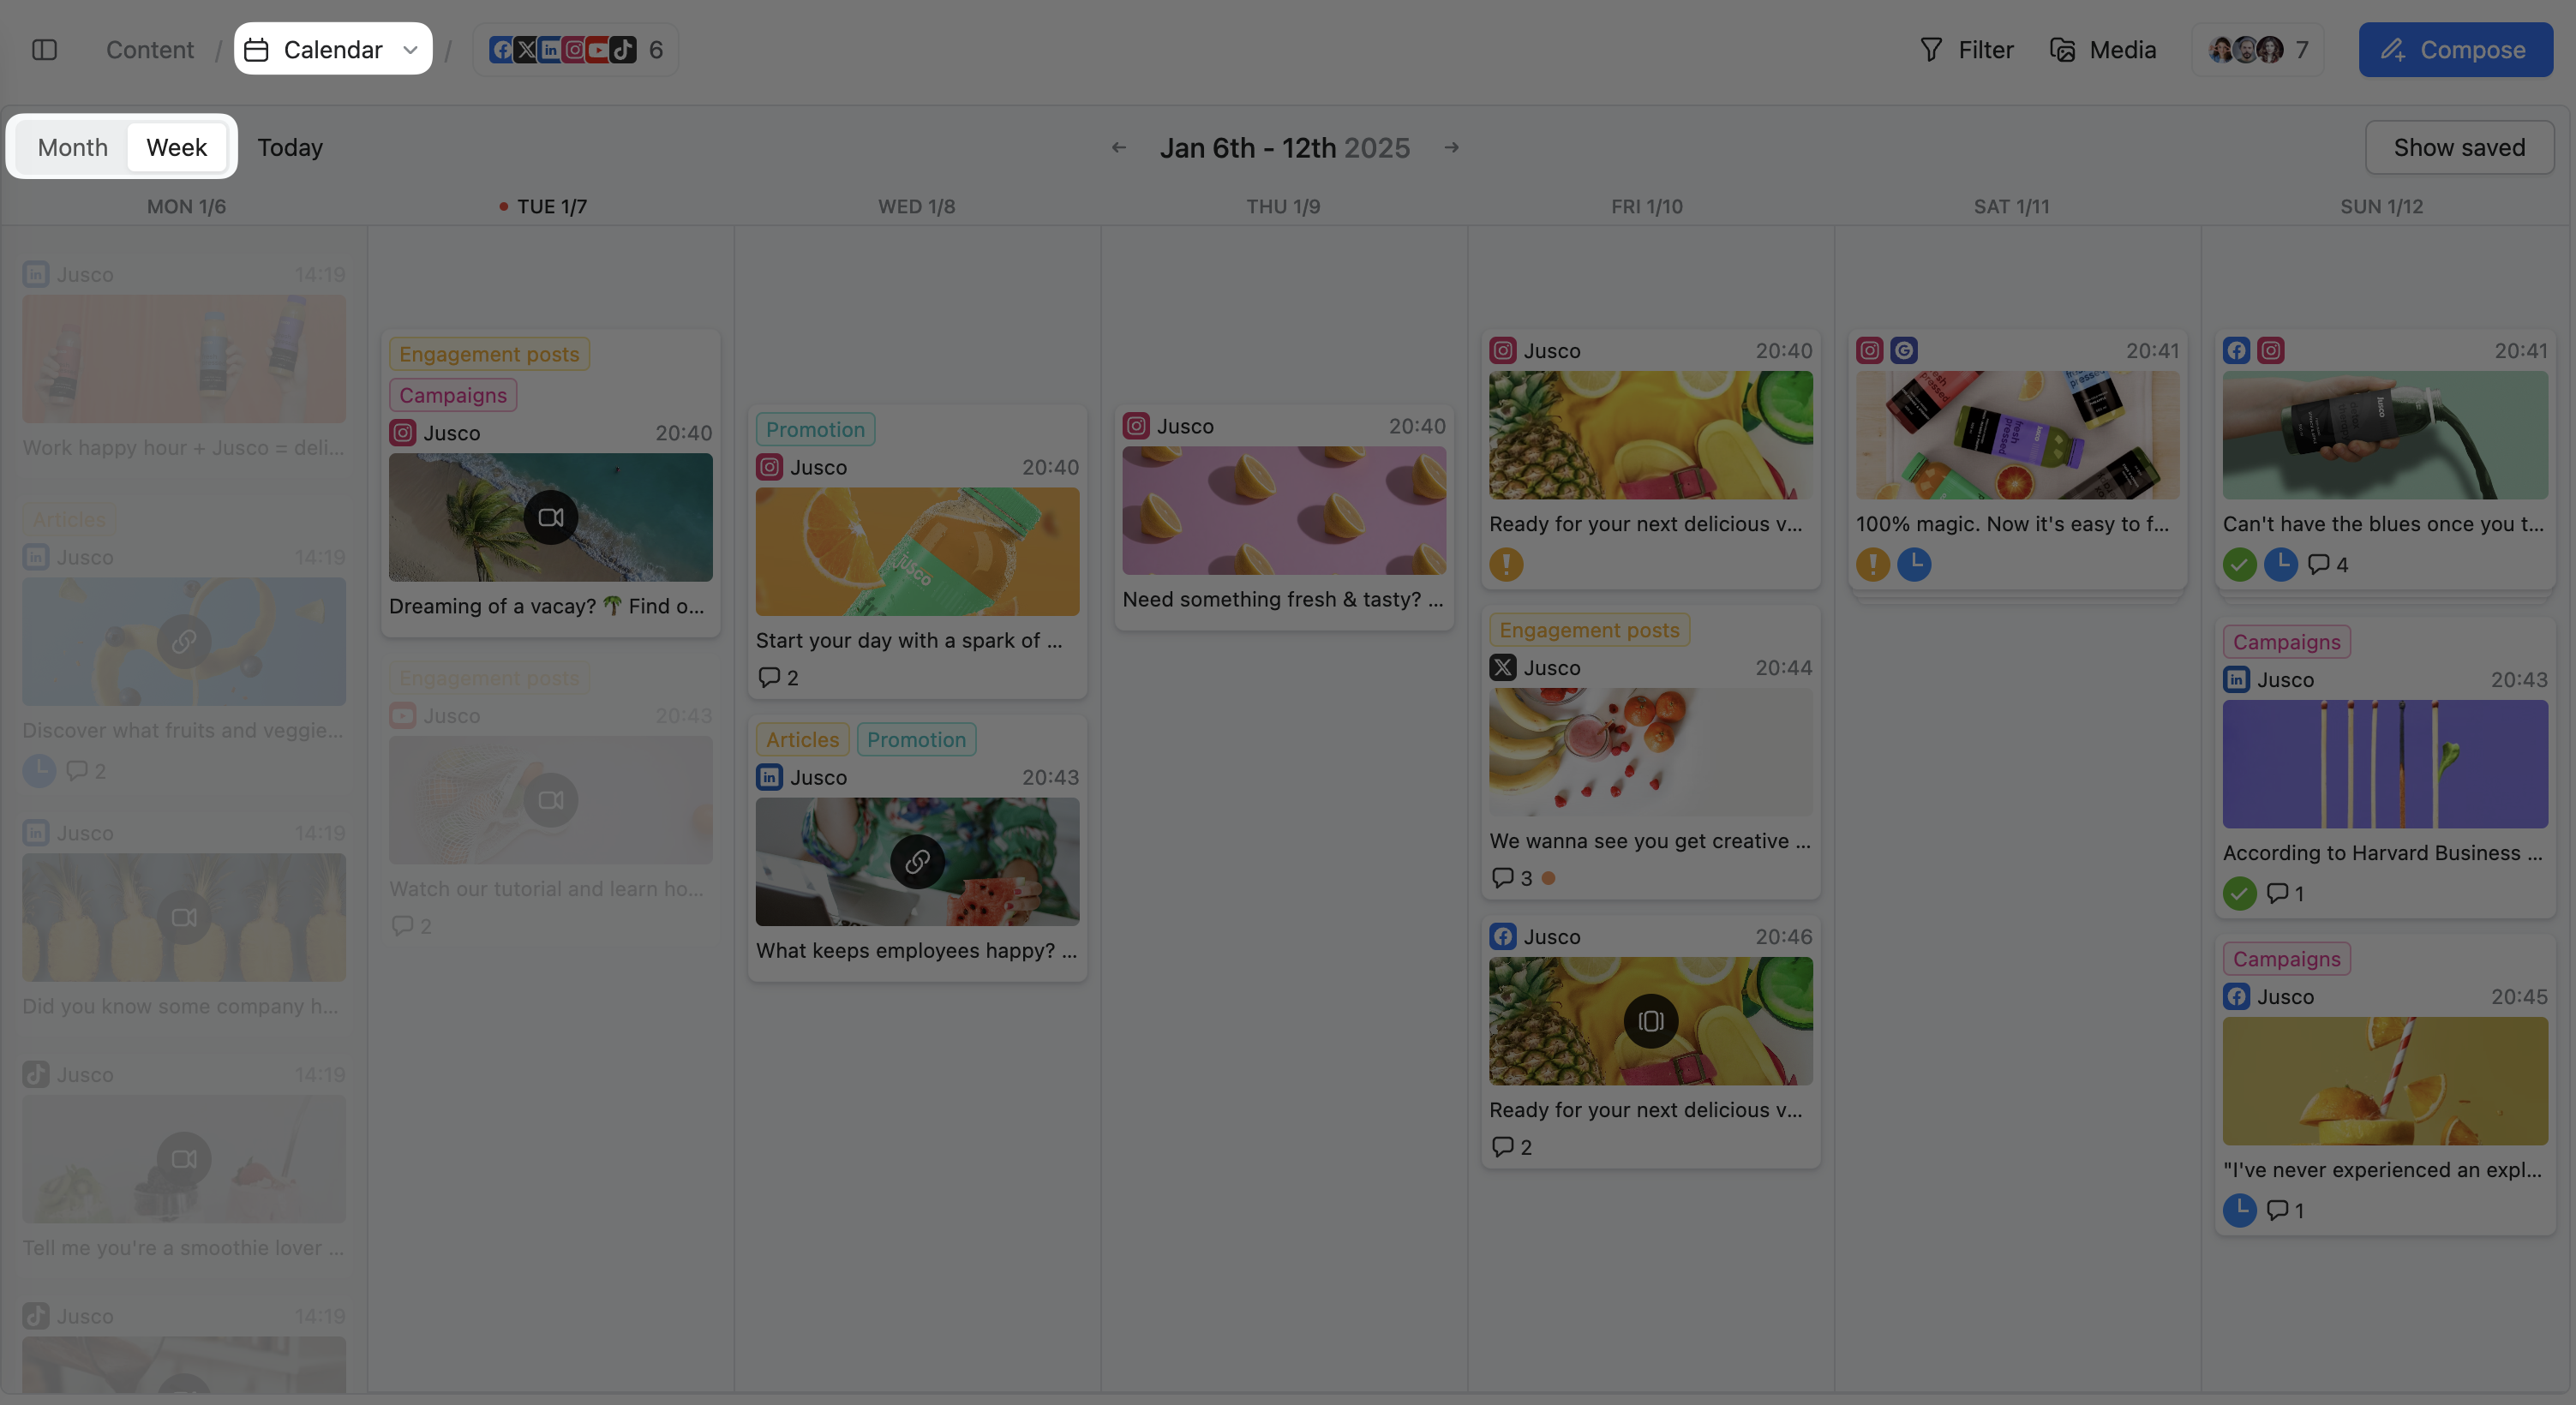Open the social profiles selector showing 6

(x=575, y=49)
